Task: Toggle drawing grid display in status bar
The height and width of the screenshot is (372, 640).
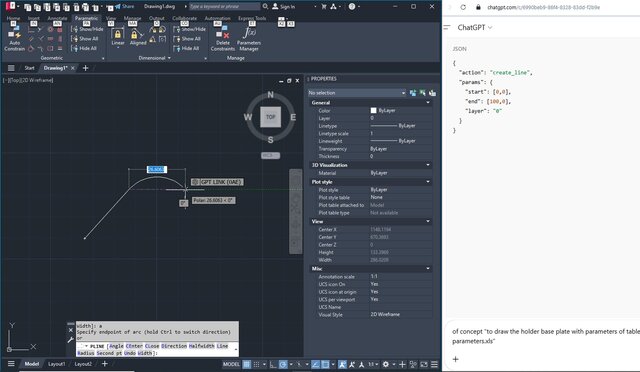Action: point(247,364)
